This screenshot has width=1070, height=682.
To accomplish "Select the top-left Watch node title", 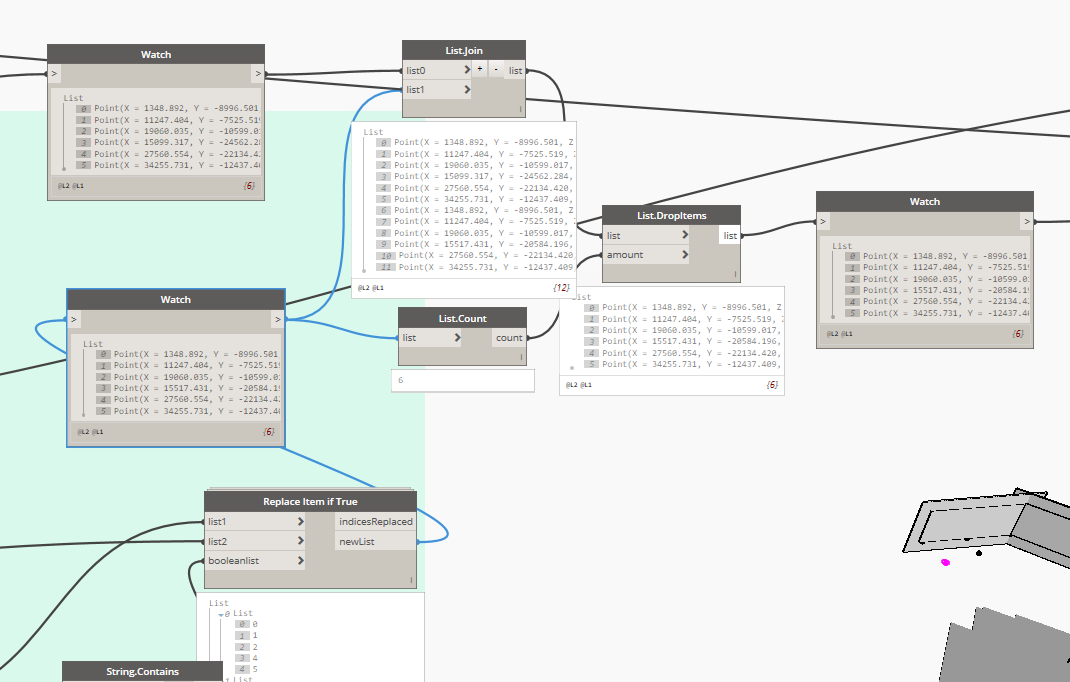I will (156, 55).
